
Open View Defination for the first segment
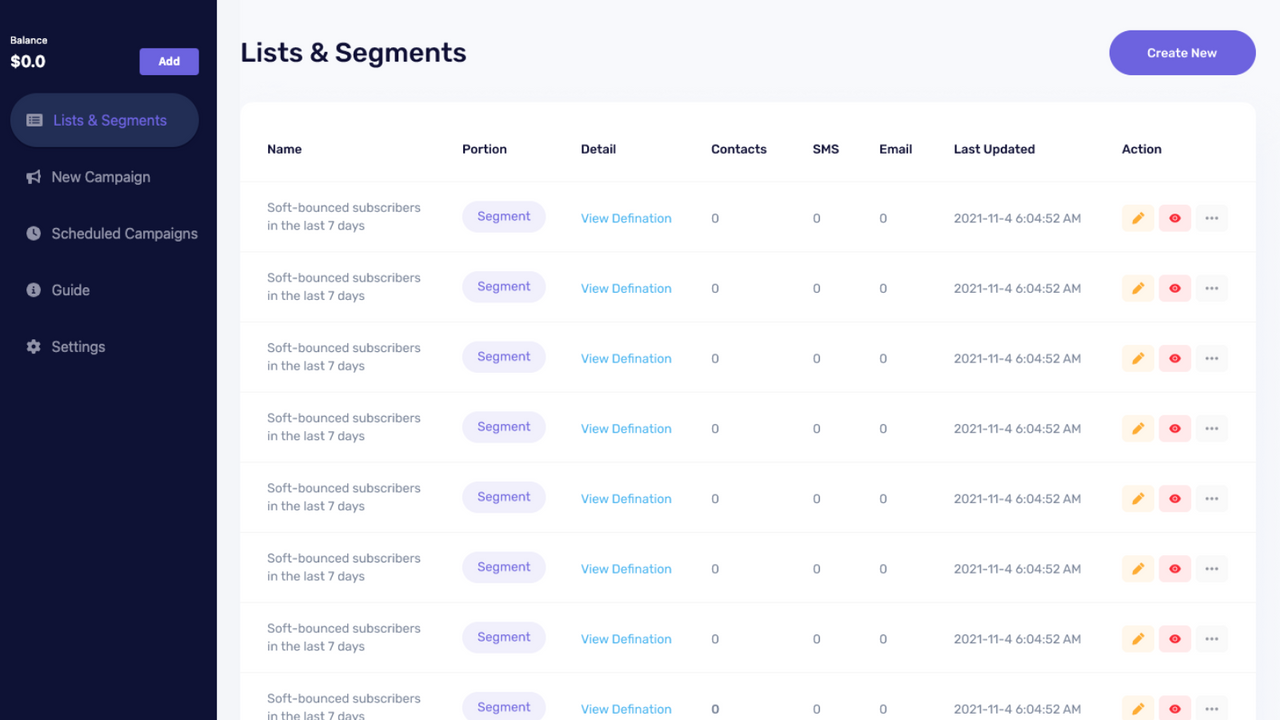626,218
